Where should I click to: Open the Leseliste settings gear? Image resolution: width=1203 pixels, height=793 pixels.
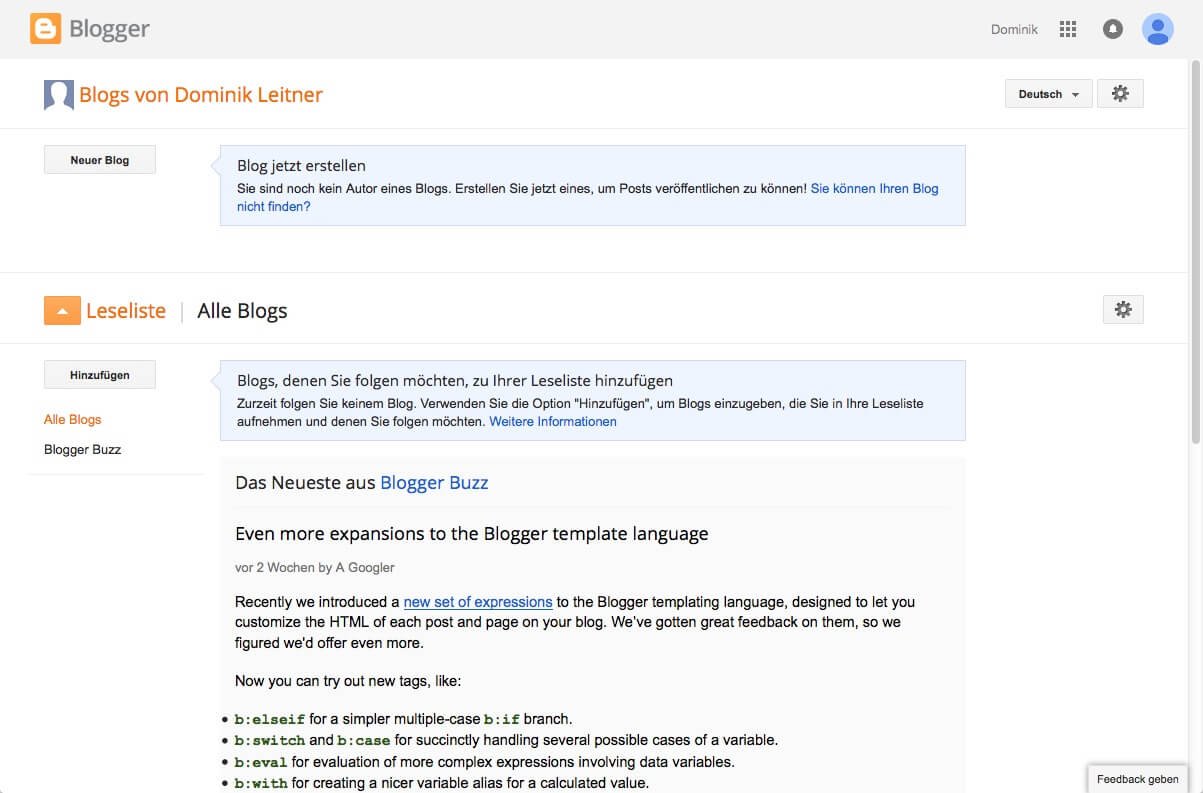click(1123, 309)
